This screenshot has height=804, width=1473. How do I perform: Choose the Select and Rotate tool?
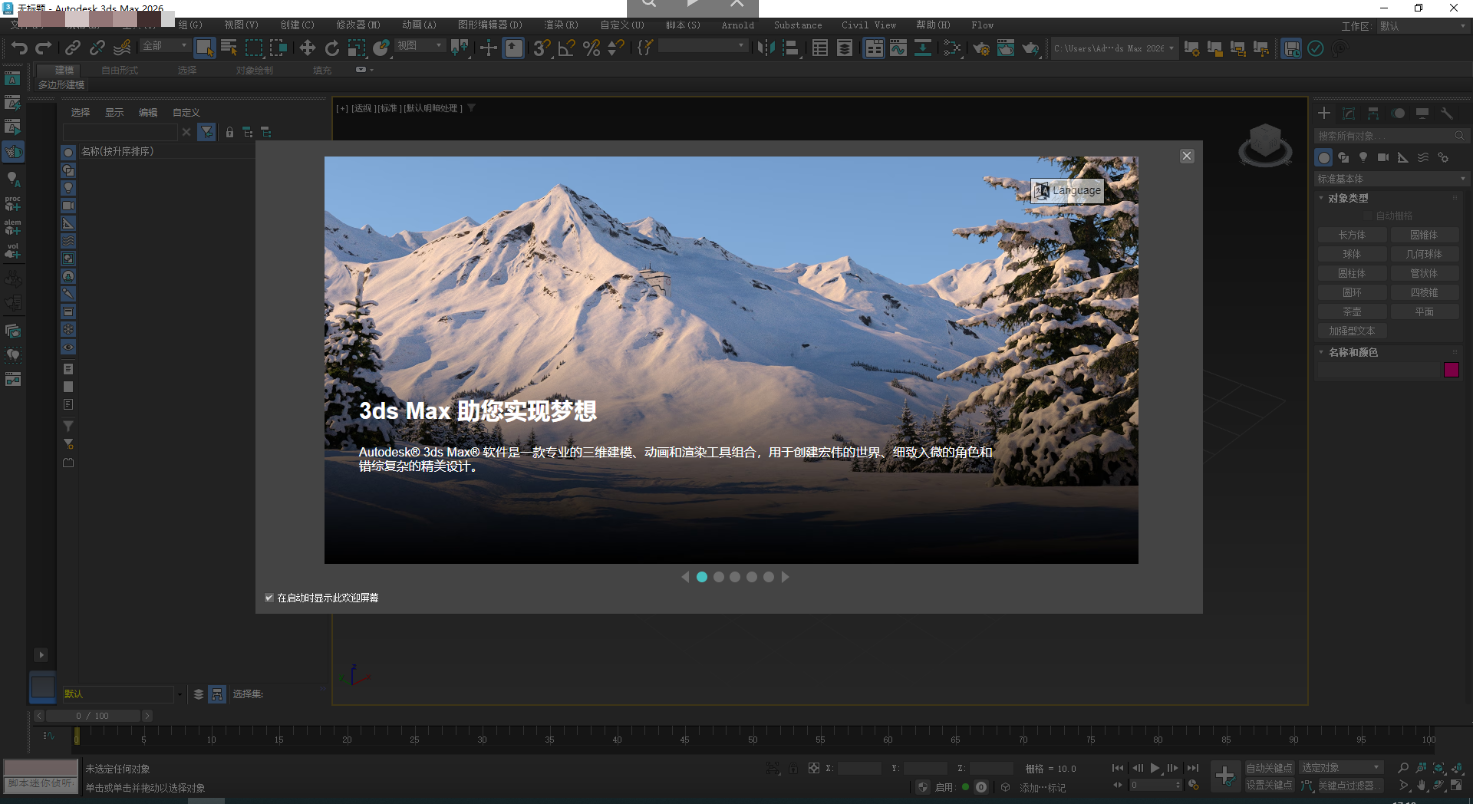(x=332, y=47)
